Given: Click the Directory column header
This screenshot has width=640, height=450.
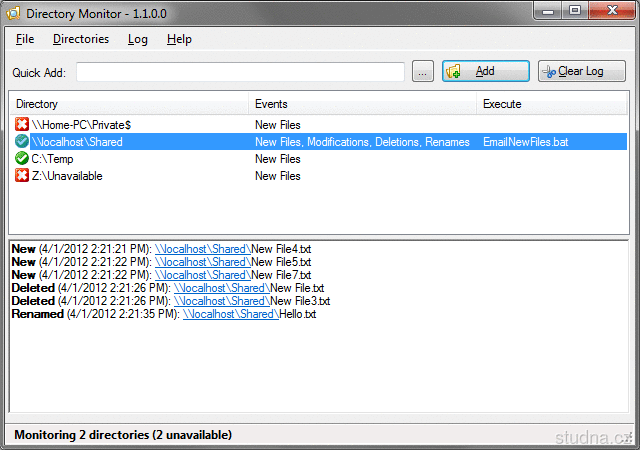Looking at the screenshot, I should 129,104.
